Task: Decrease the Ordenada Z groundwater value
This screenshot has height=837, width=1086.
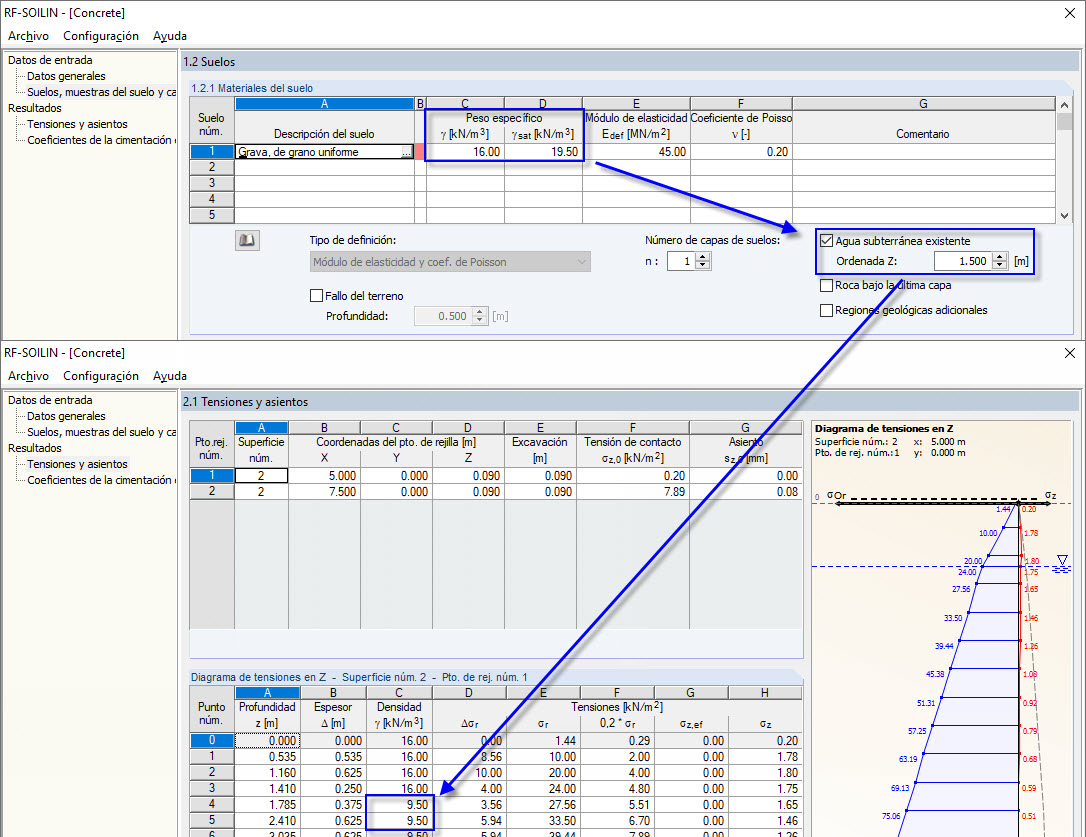Action: coord(1000,266)
